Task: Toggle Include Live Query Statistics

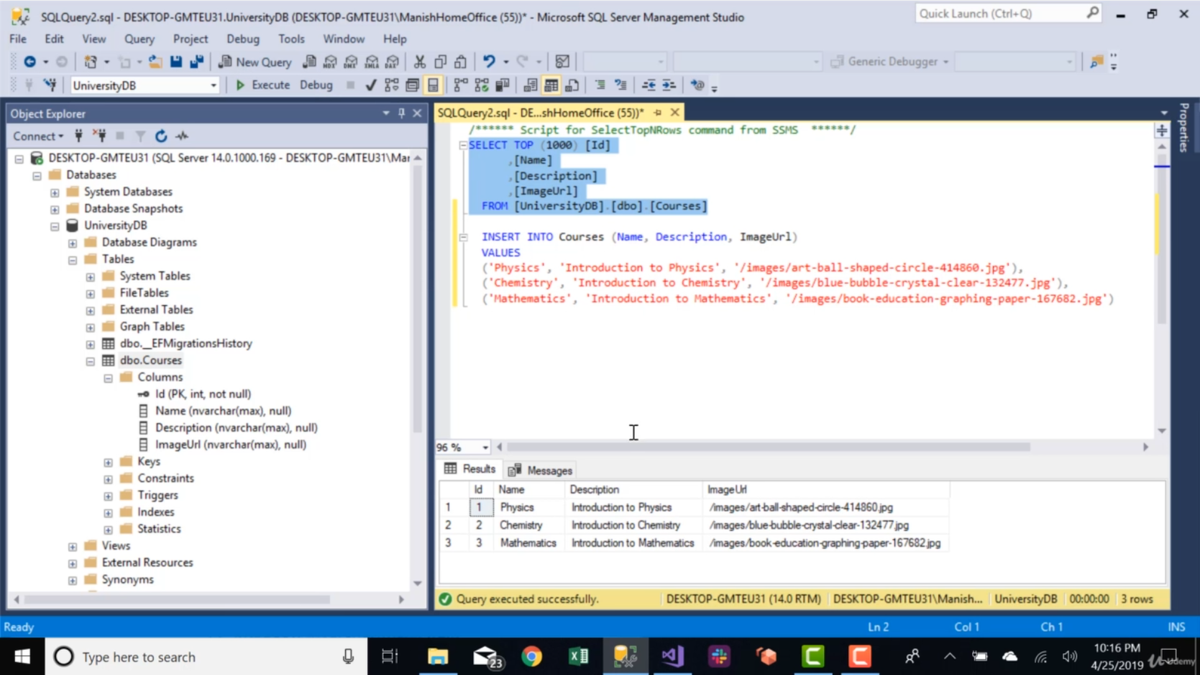Action: click(481, 86)
